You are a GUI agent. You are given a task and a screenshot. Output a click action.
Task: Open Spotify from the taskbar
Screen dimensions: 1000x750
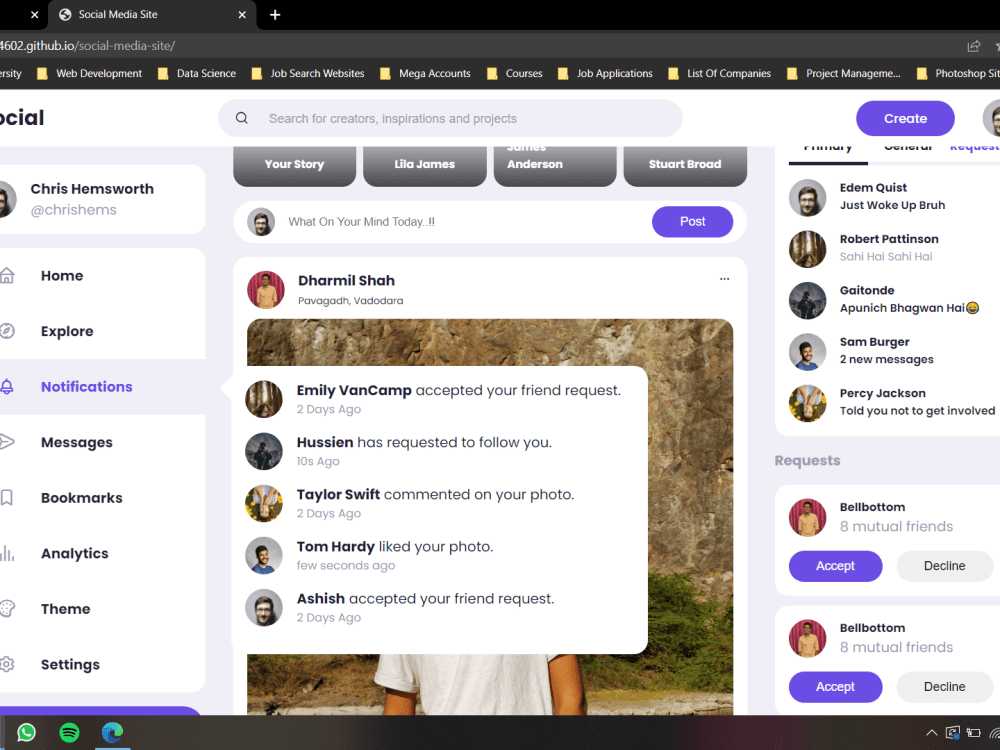[69, 732]
